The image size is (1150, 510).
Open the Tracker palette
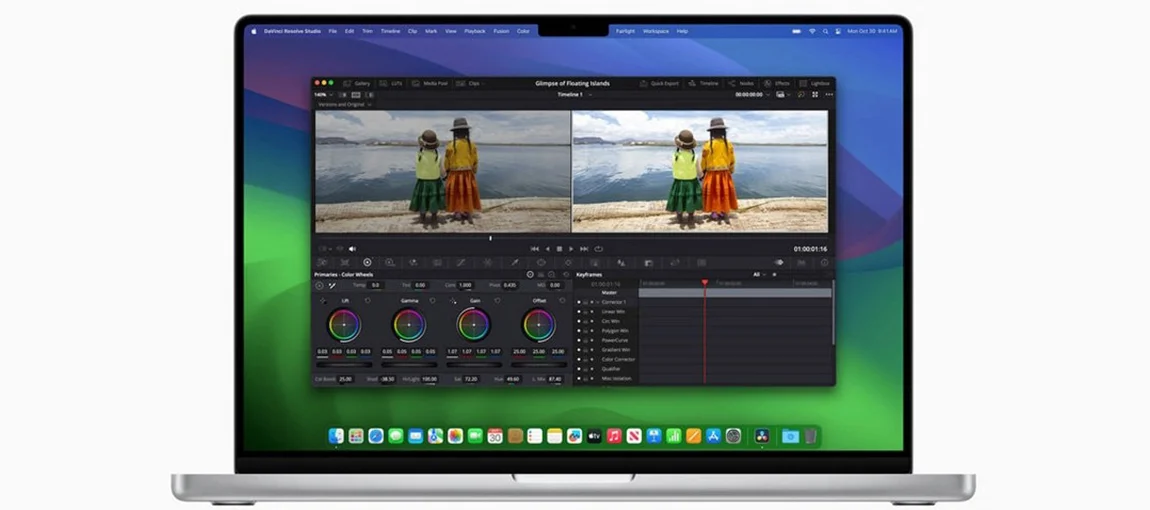[568, 262]
